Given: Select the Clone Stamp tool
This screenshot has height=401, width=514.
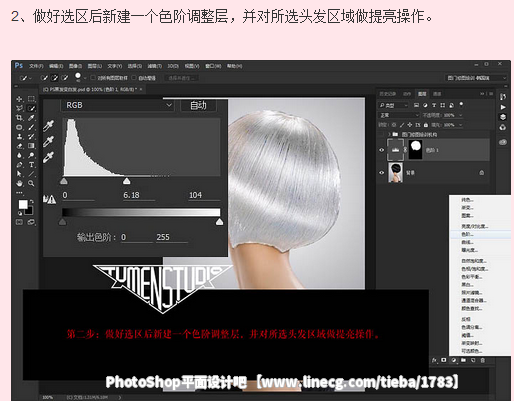Looking at the screenshot, I should 19,136.
